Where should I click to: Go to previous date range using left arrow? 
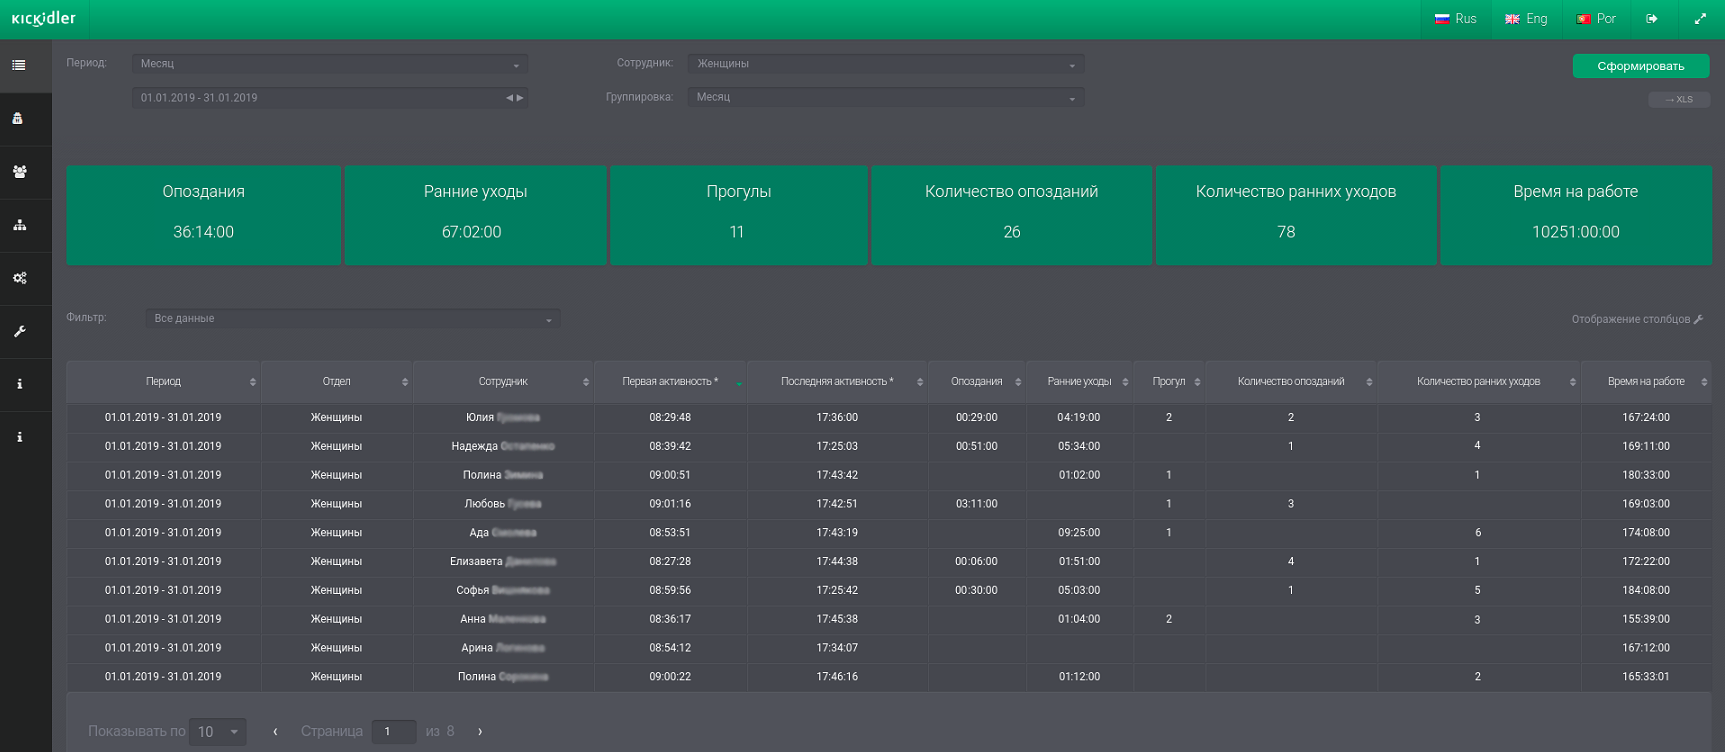pos(509,98)
